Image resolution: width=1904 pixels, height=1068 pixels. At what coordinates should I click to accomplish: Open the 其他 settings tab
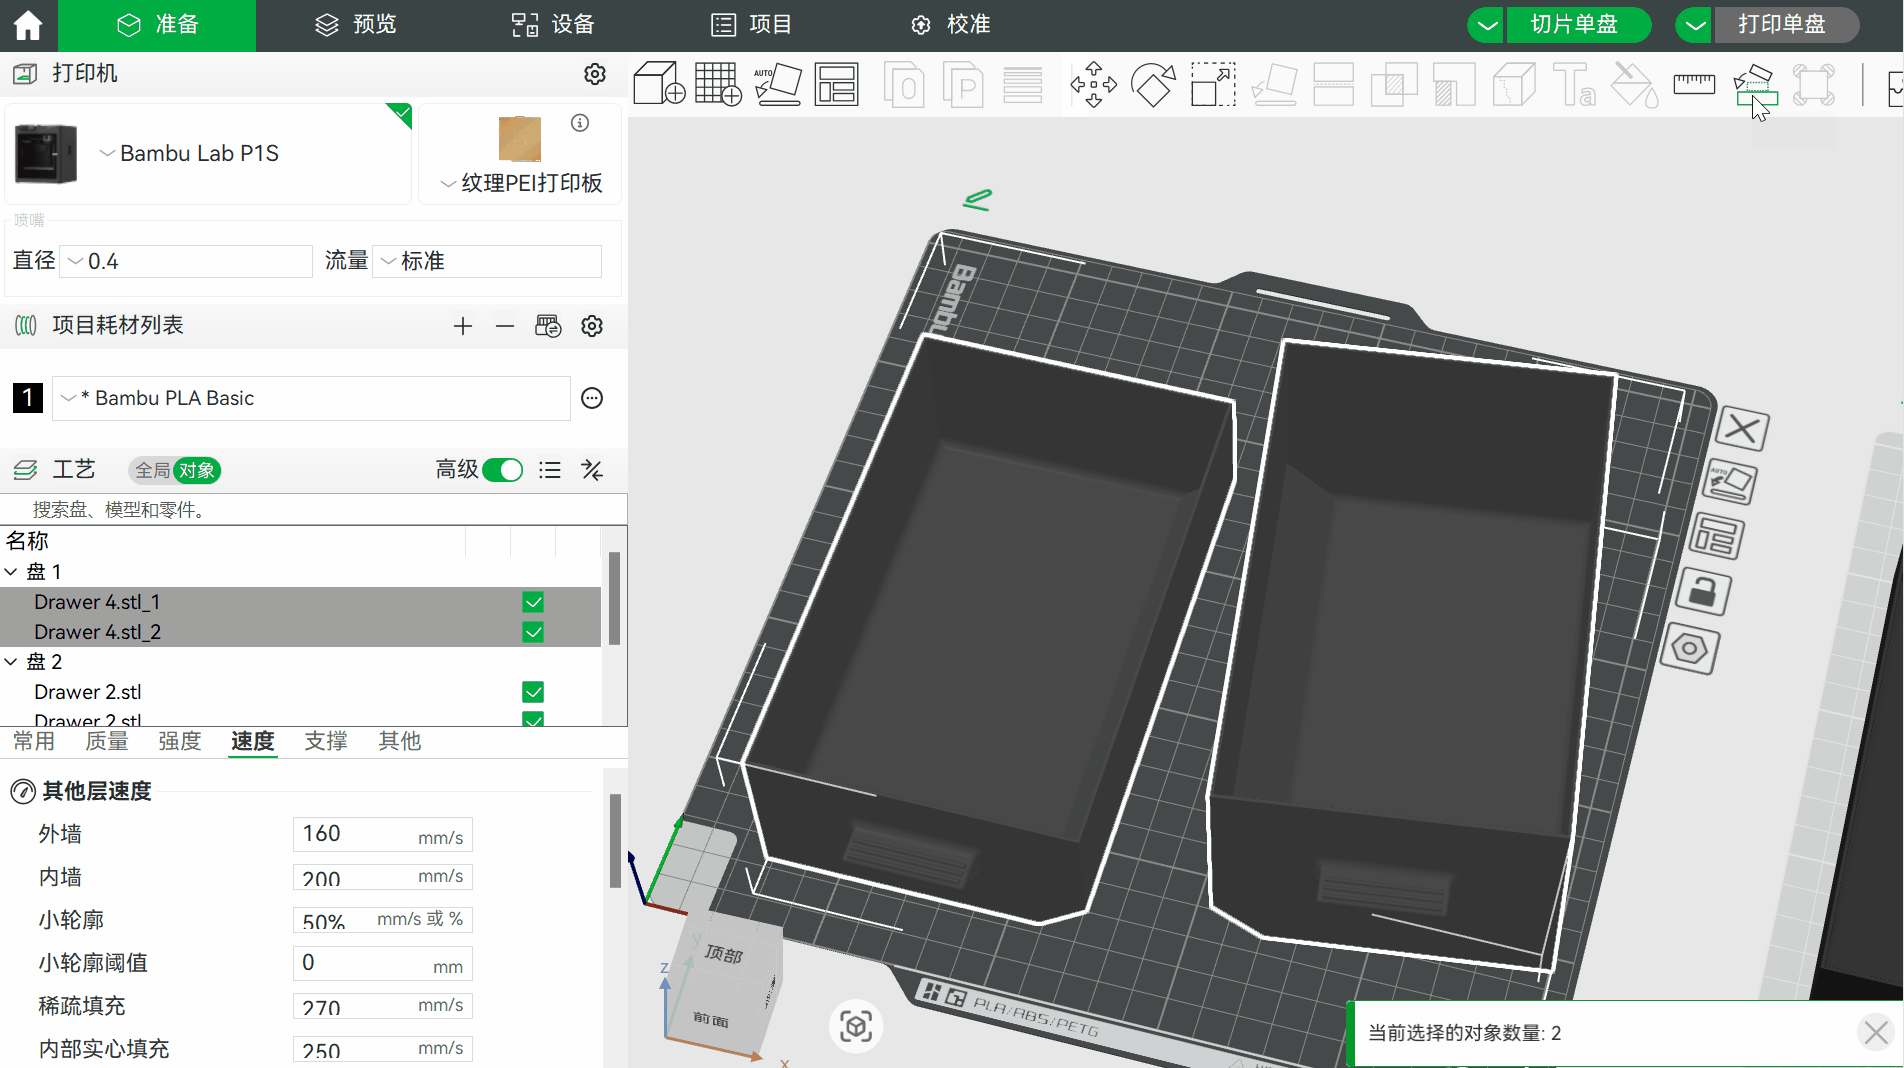(x=400, y=741)
